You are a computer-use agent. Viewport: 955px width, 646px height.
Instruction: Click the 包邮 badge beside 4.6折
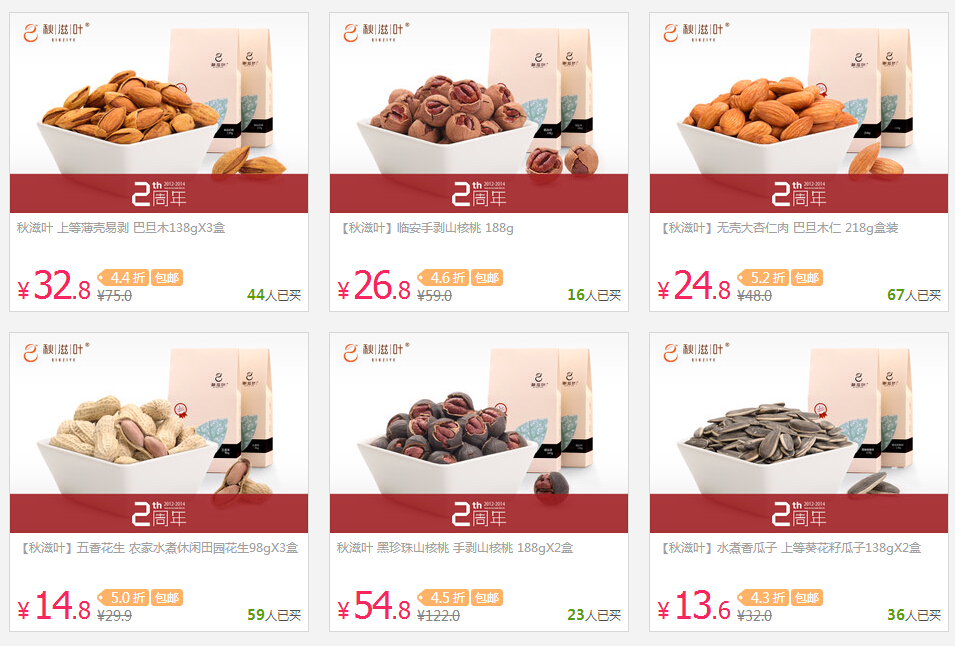(x=487, y=278)
